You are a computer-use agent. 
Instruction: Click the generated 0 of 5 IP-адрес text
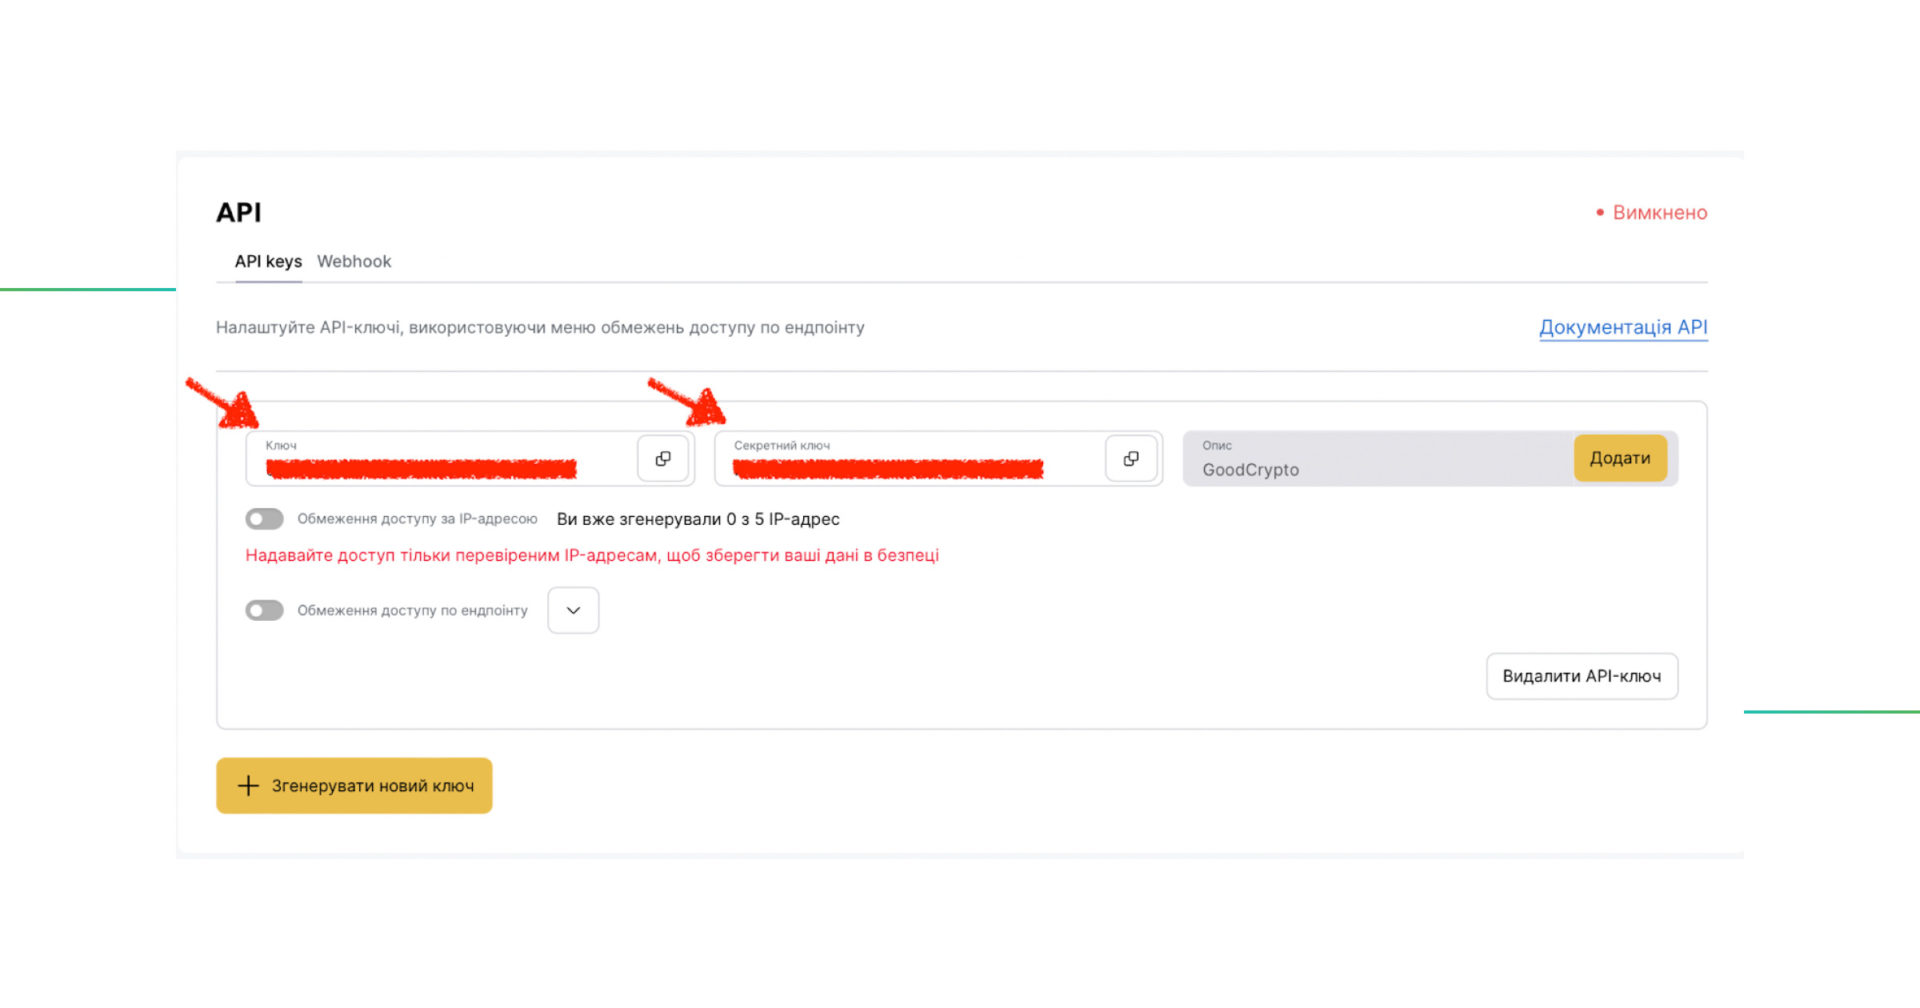(698, 520)
